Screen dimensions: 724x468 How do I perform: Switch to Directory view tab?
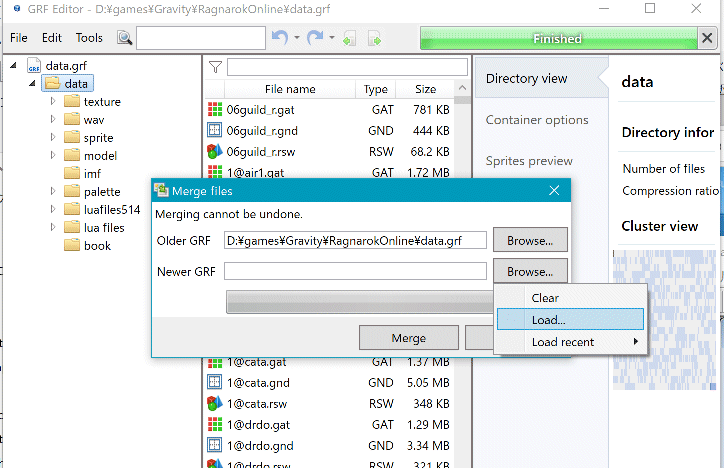point(541,78)
